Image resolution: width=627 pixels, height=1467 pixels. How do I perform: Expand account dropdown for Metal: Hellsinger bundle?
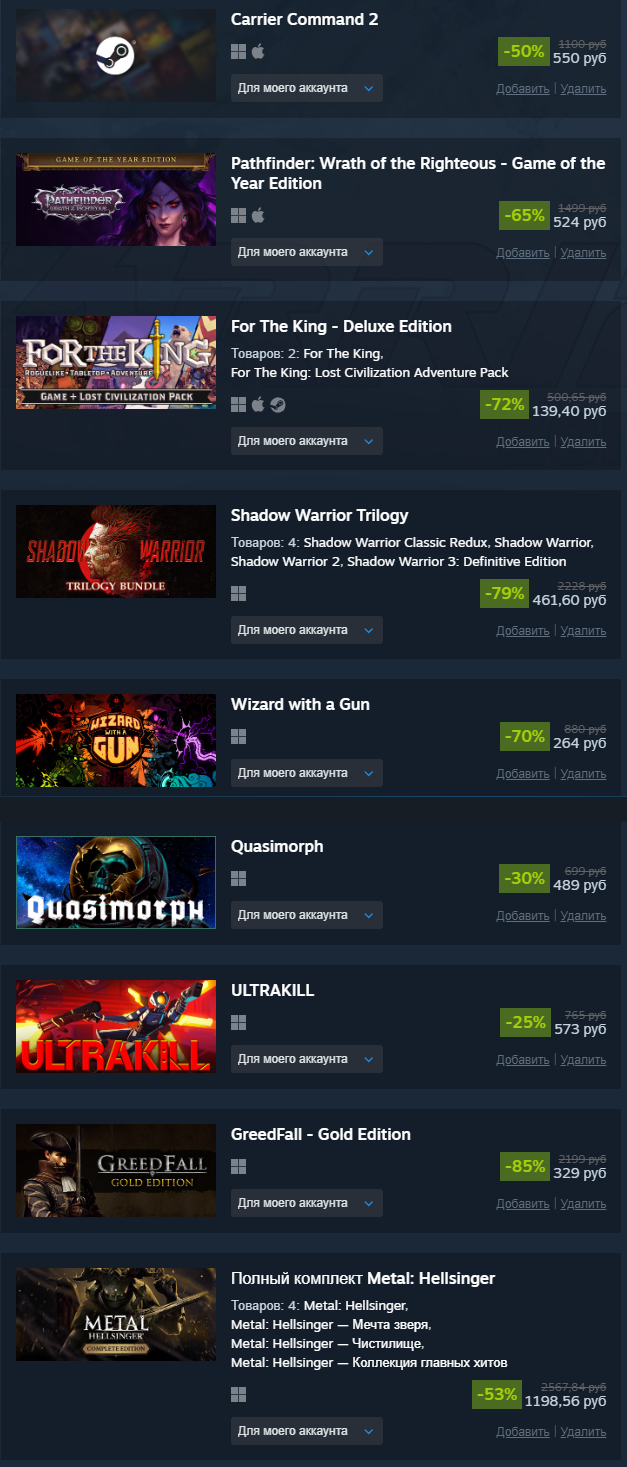pos(306,1431)
